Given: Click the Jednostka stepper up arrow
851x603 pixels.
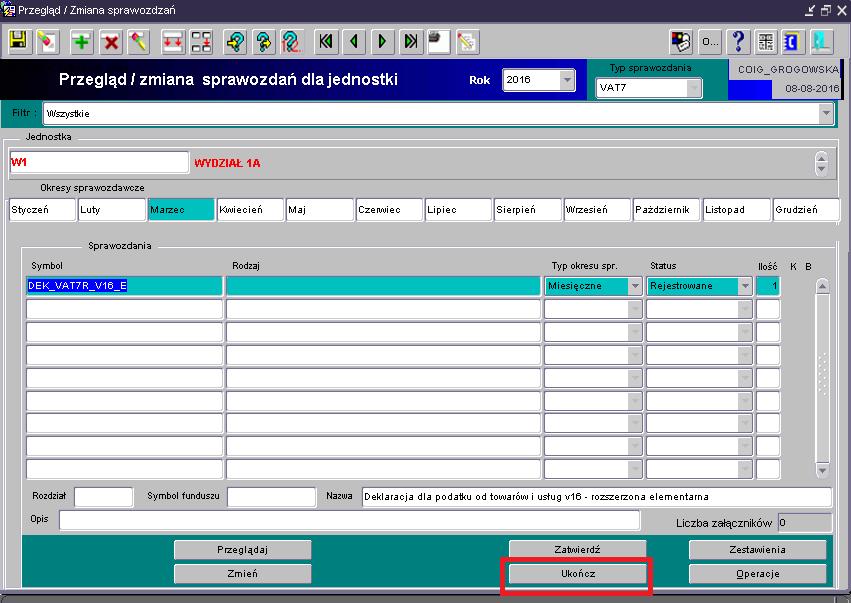Looking at the screenshot, I should coord(821,158).
